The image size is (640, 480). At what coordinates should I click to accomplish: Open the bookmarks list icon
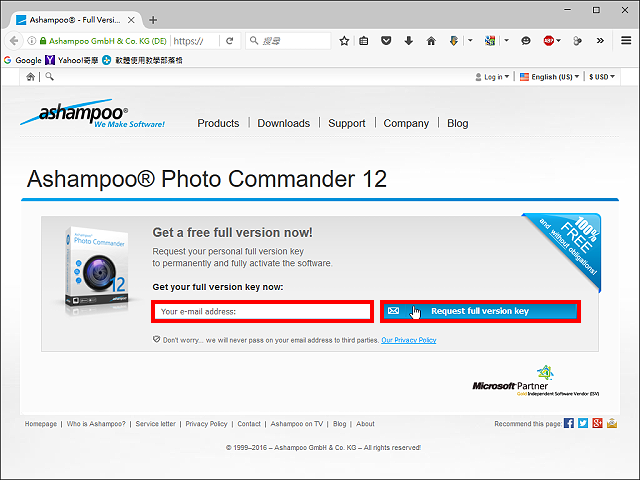point(364,41)
